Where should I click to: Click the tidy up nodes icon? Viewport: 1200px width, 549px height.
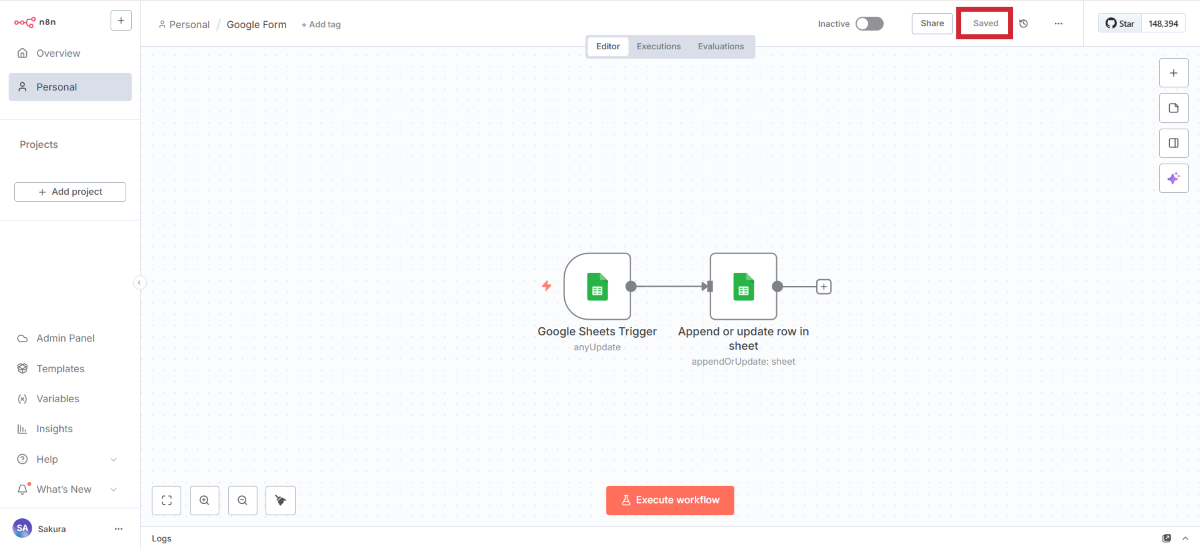click(x=280, y=500)
